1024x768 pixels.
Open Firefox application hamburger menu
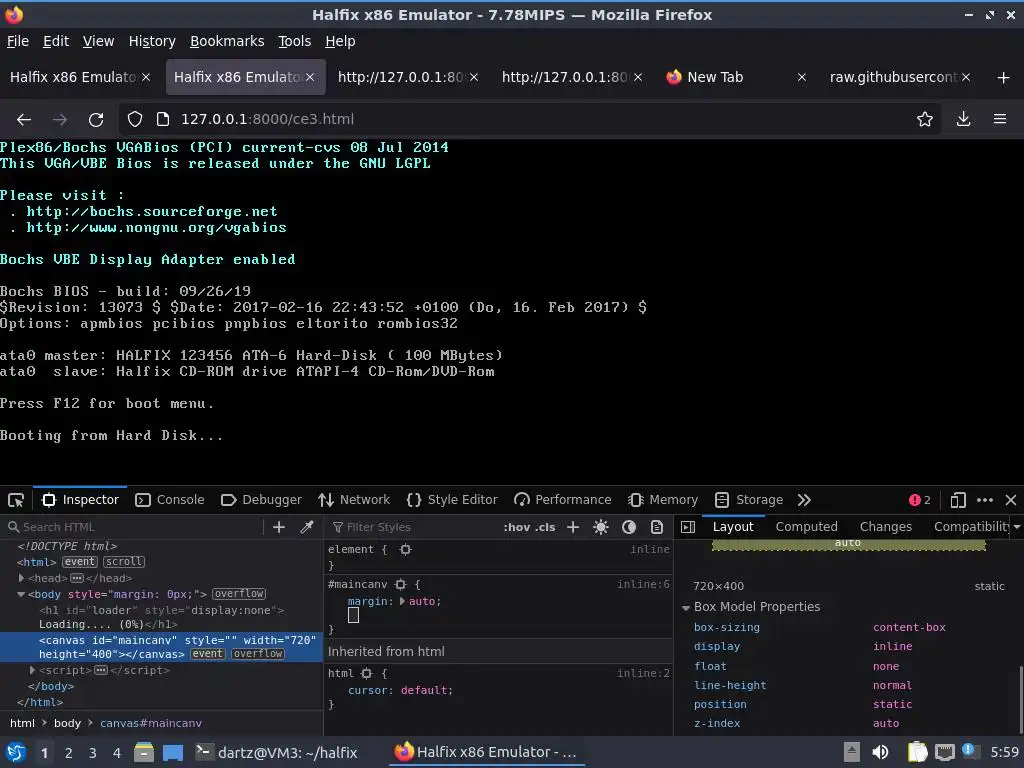point(1000,120)
